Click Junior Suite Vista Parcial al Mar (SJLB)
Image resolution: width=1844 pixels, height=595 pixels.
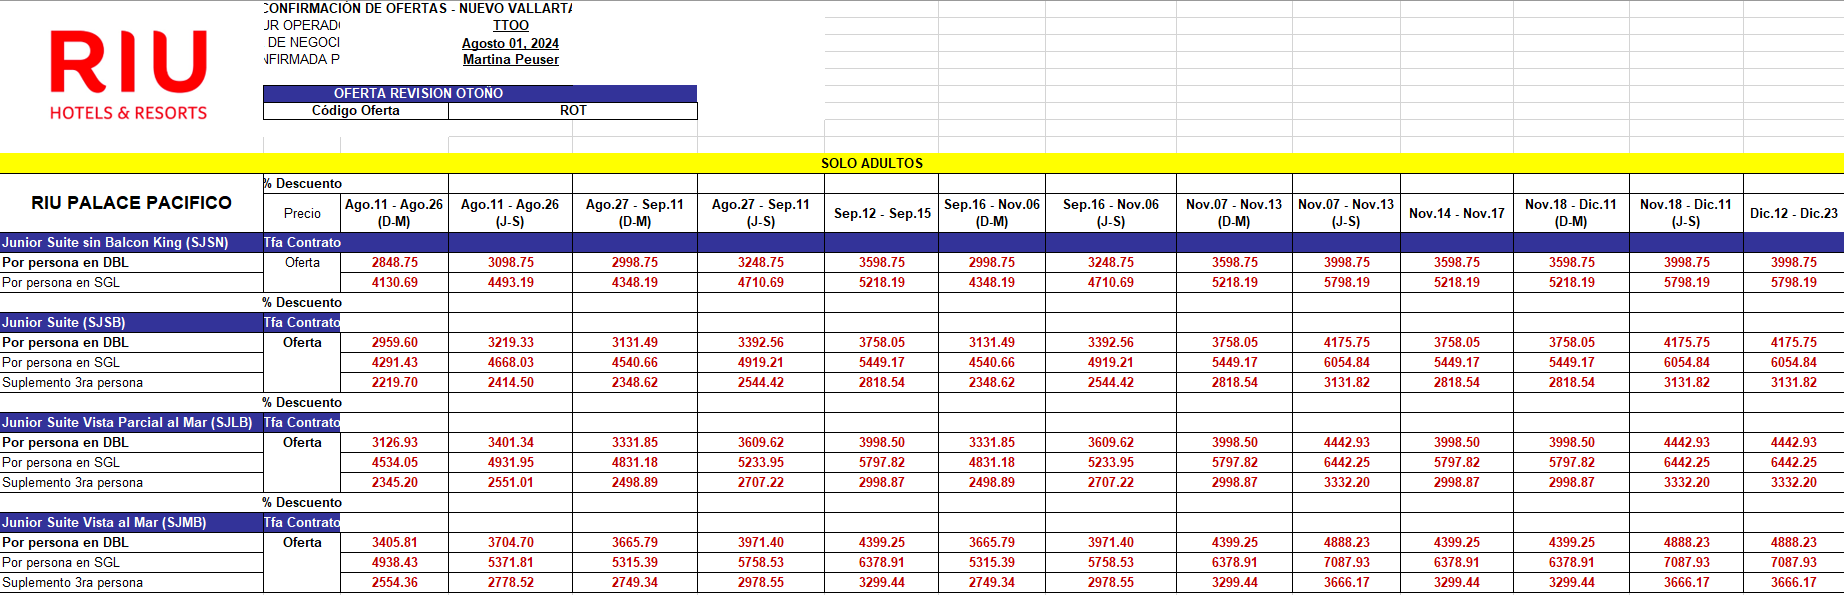[x=131, y=423]
